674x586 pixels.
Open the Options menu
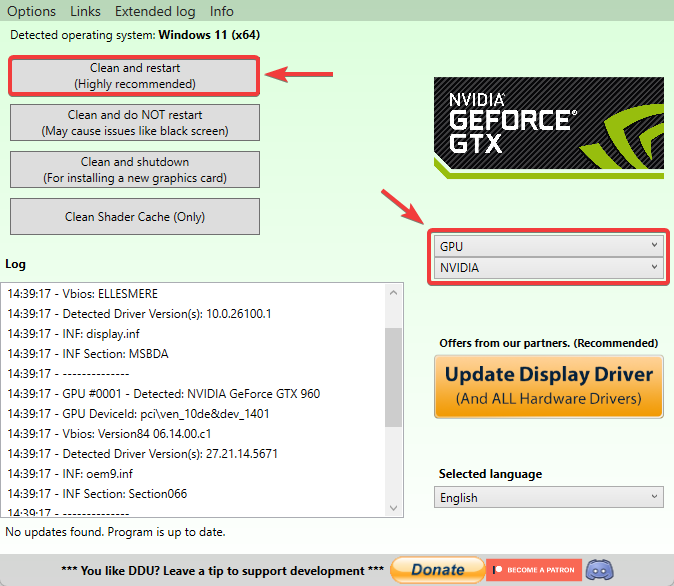click(31, 11)
